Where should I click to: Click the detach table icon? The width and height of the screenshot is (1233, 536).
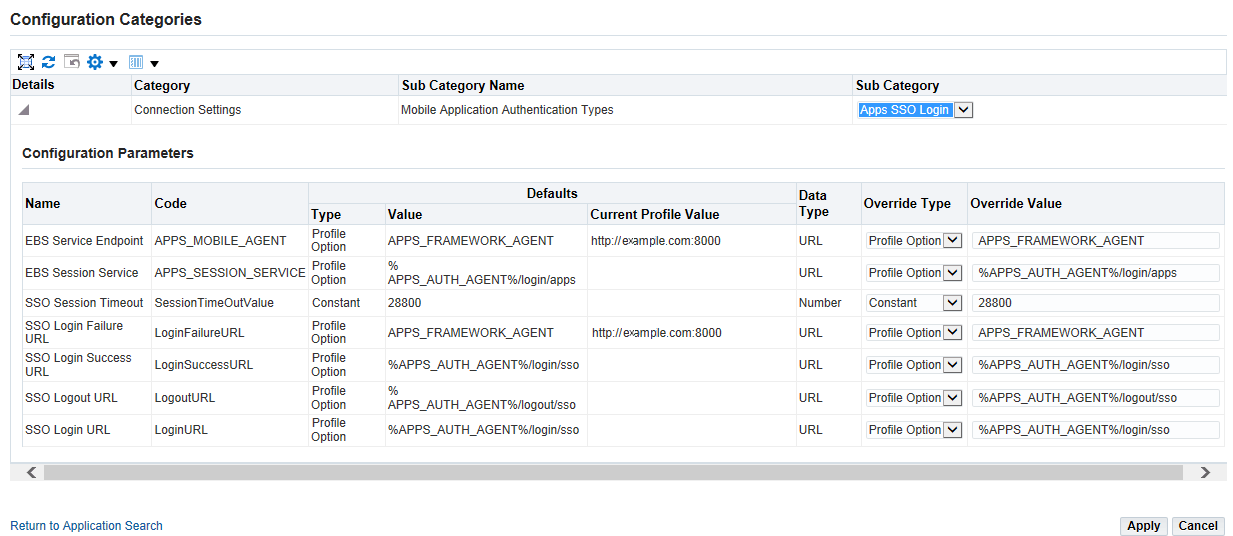click(26, 62)
